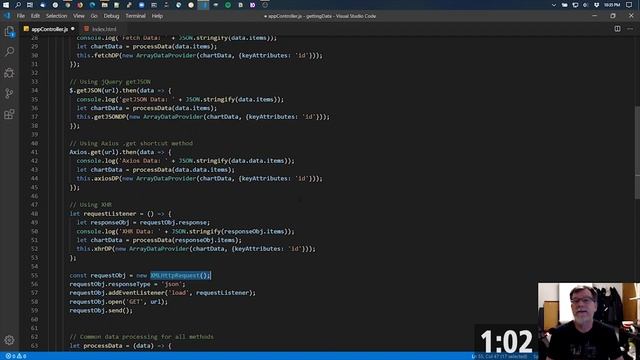Open the Go menu
Screen dimensions: 640x360
pos(94,16)
